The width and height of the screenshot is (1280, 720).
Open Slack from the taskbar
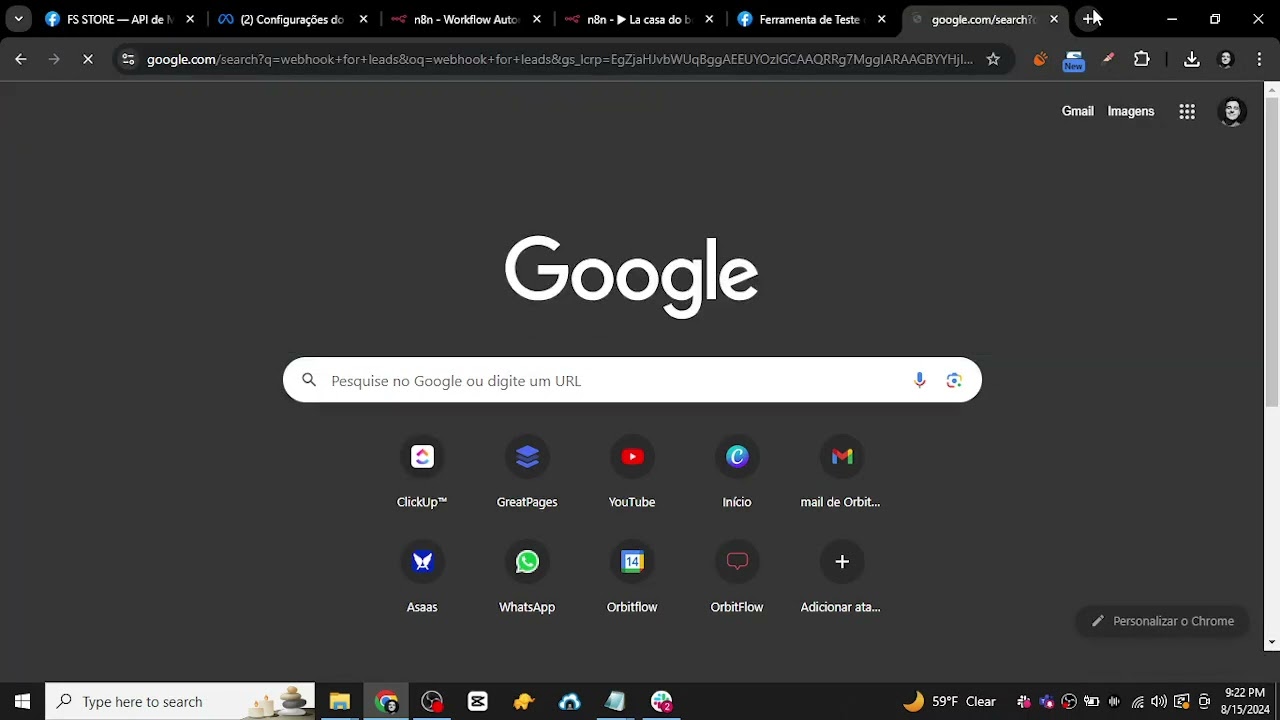[x=662, y=701]
